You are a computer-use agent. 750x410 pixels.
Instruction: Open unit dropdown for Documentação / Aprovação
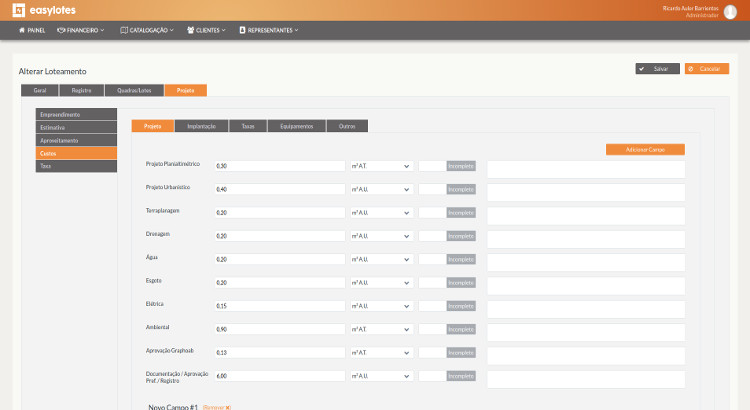pos(381,376)
